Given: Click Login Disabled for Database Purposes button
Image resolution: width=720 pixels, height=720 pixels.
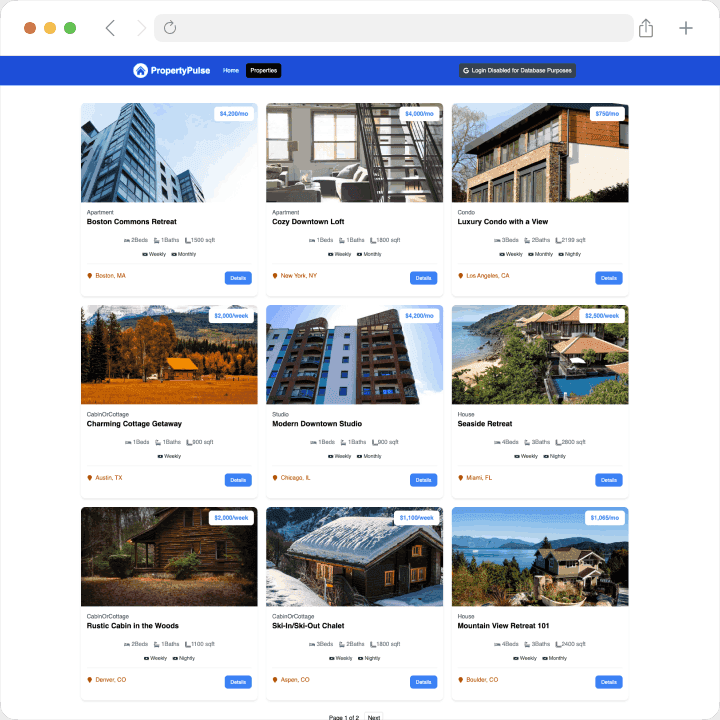Looking at the screenshot, I should (517, 70).
